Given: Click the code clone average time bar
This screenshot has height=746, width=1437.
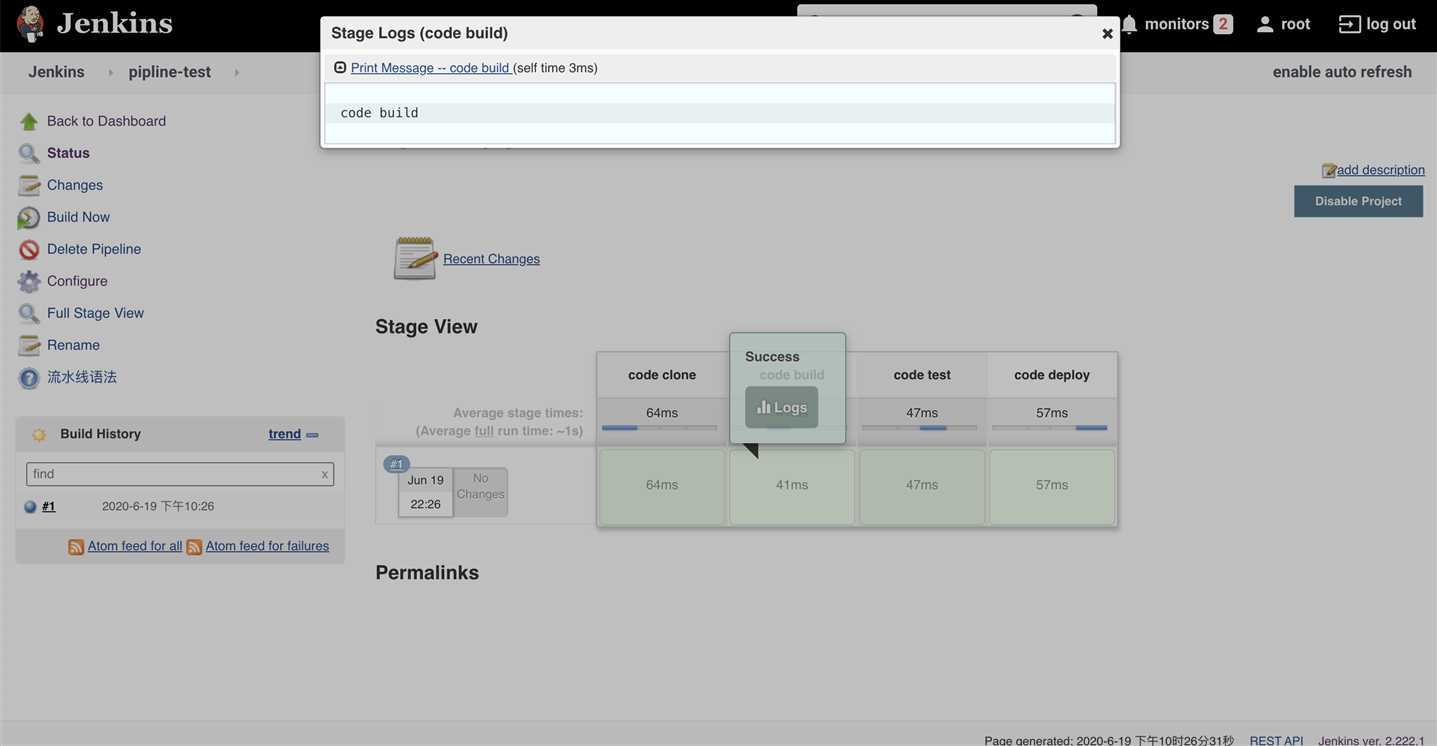Looking at the screenshot, I should point(660,428).
